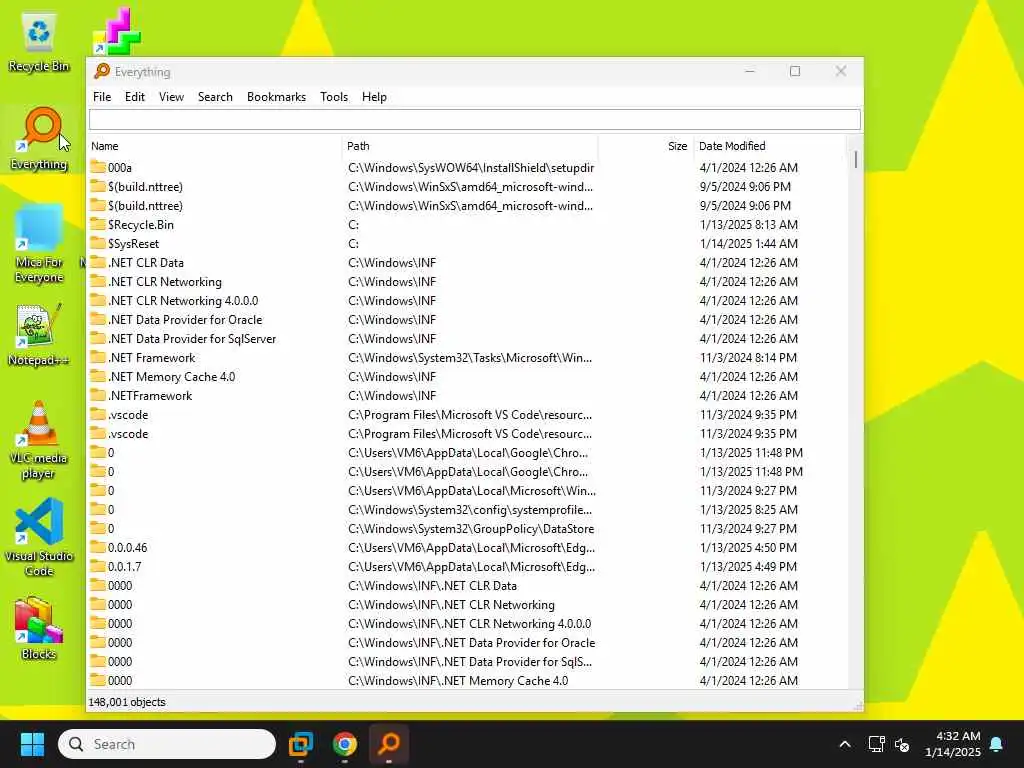Select the .NETFramework folder row
The width and height of the screenshot is (1024, 768).
tap(468, 395)
